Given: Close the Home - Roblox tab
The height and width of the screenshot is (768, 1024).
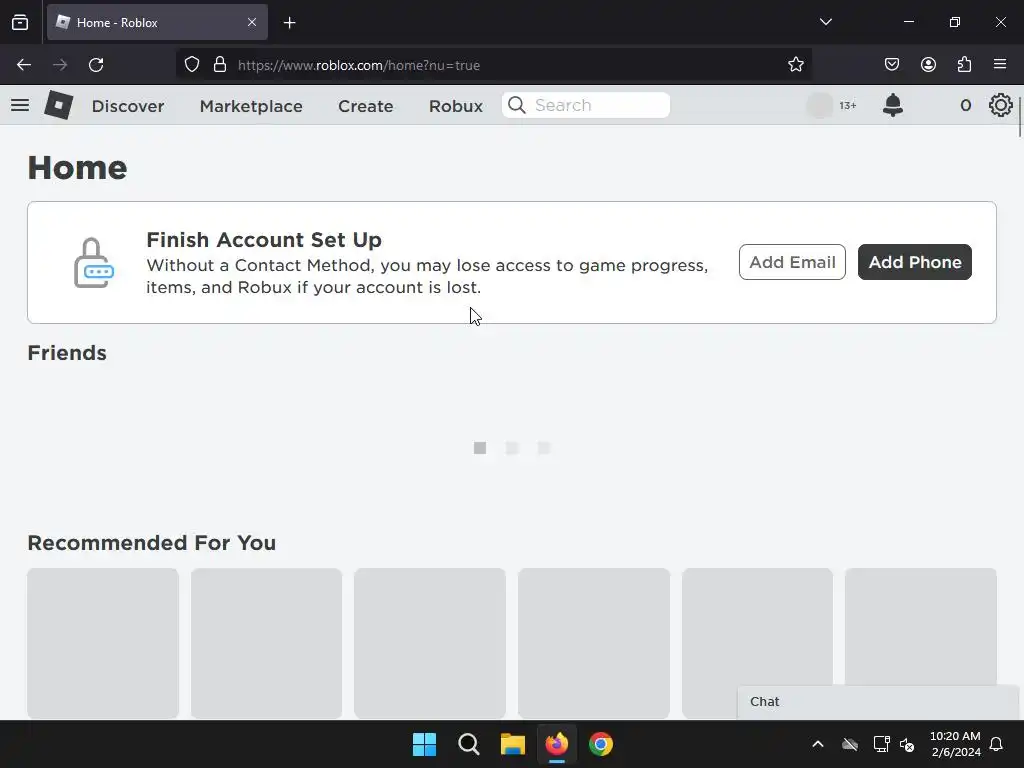Looking at the screenshot, I should click(x=252, y=22).
